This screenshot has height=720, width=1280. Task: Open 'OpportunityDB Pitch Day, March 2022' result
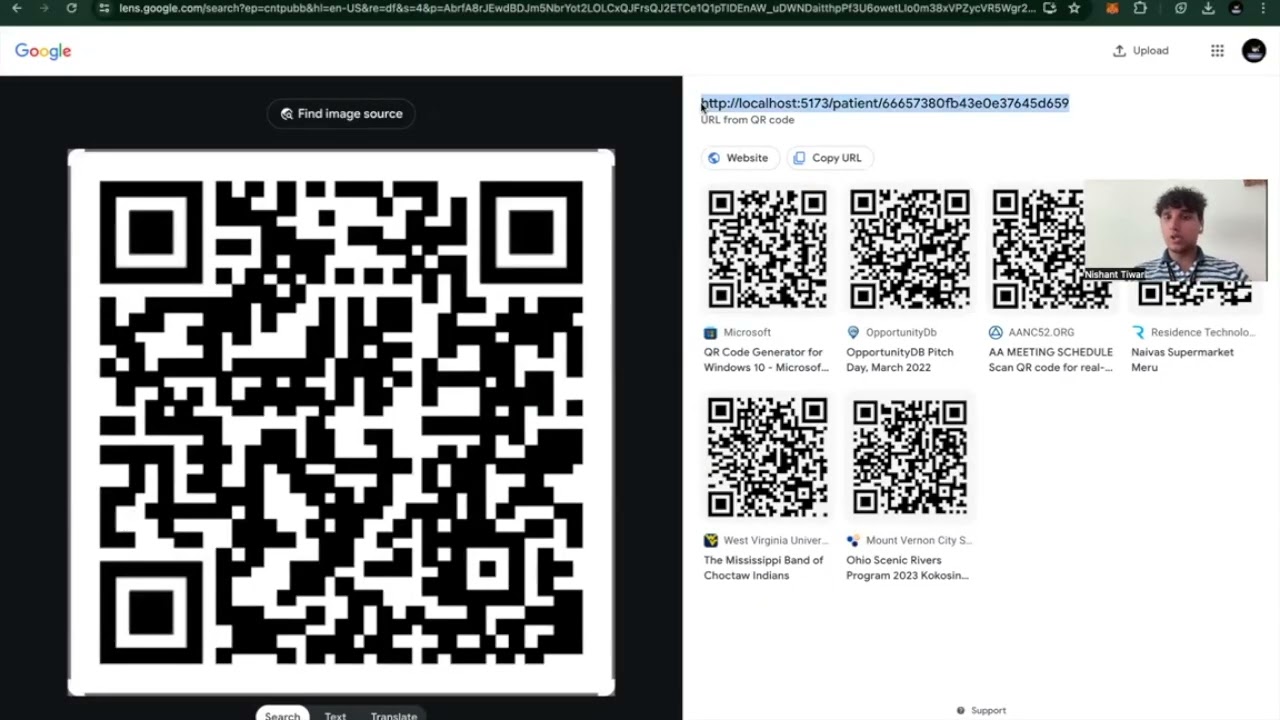click(x=900, y=360)
